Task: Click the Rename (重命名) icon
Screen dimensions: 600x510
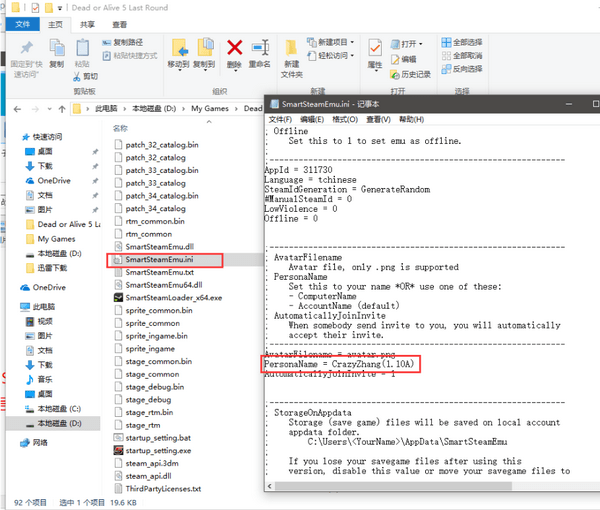Action: pos(260,47)
